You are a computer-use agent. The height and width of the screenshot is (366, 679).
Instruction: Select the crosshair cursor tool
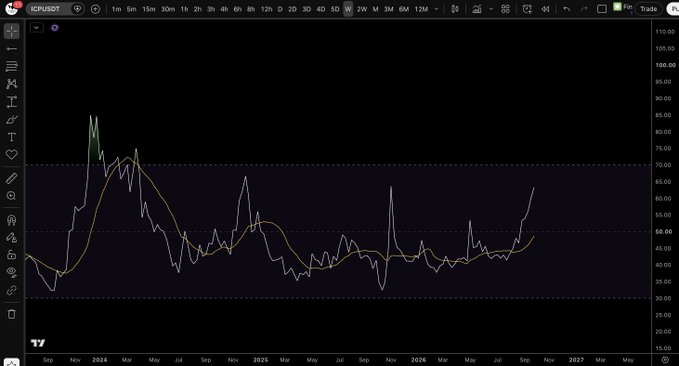pos(12,31)
